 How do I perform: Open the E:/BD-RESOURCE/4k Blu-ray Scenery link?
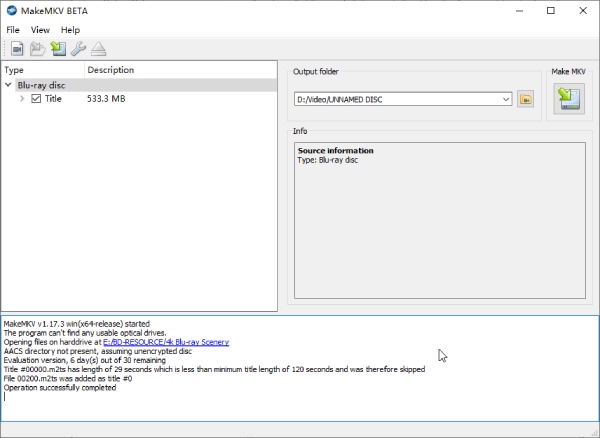166,342
